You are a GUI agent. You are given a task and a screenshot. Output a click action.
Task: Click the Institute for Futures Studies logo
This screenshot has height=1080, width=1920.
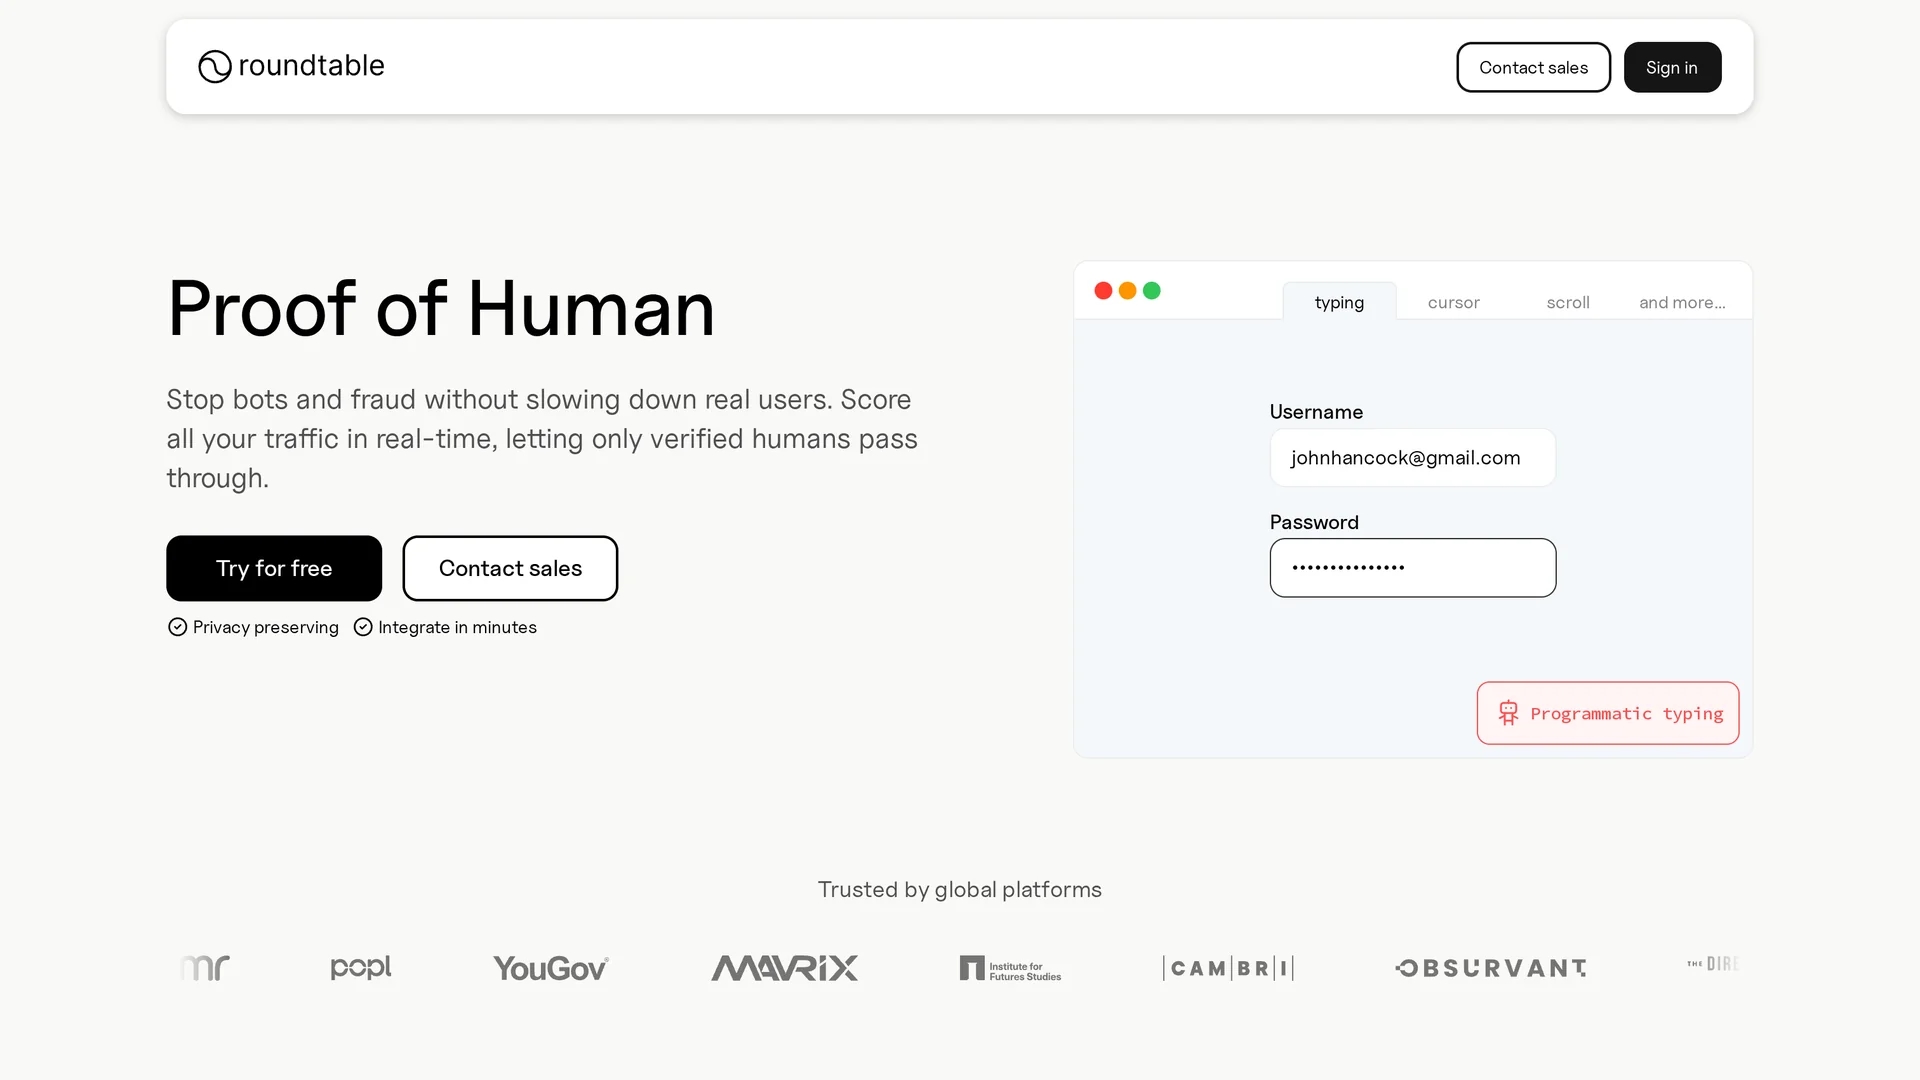pos(1010,968)
